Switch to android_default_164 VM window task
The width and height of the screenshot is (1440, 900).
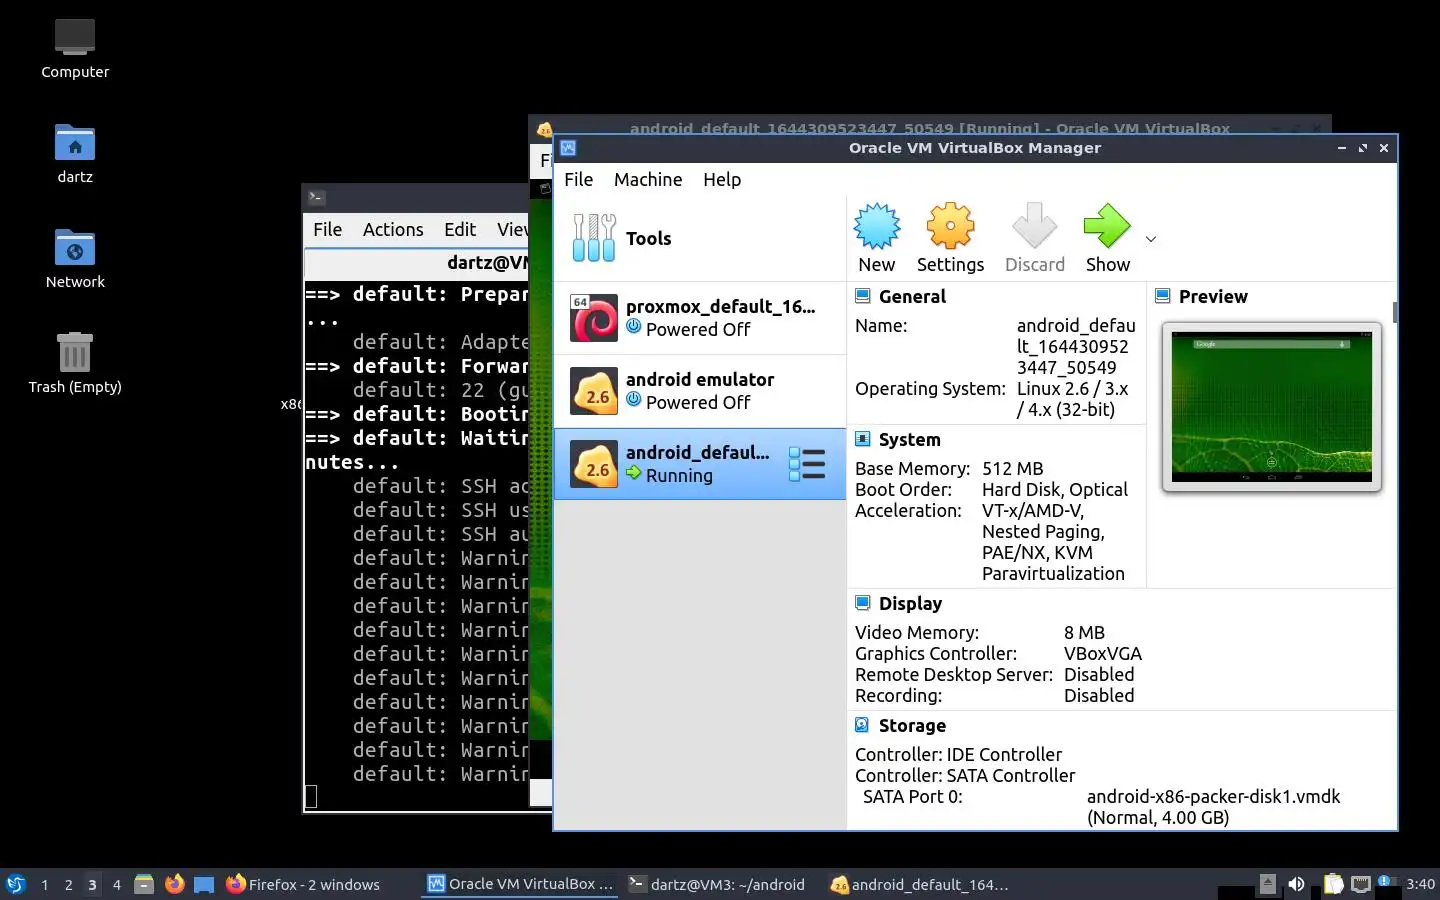point(920,884)
